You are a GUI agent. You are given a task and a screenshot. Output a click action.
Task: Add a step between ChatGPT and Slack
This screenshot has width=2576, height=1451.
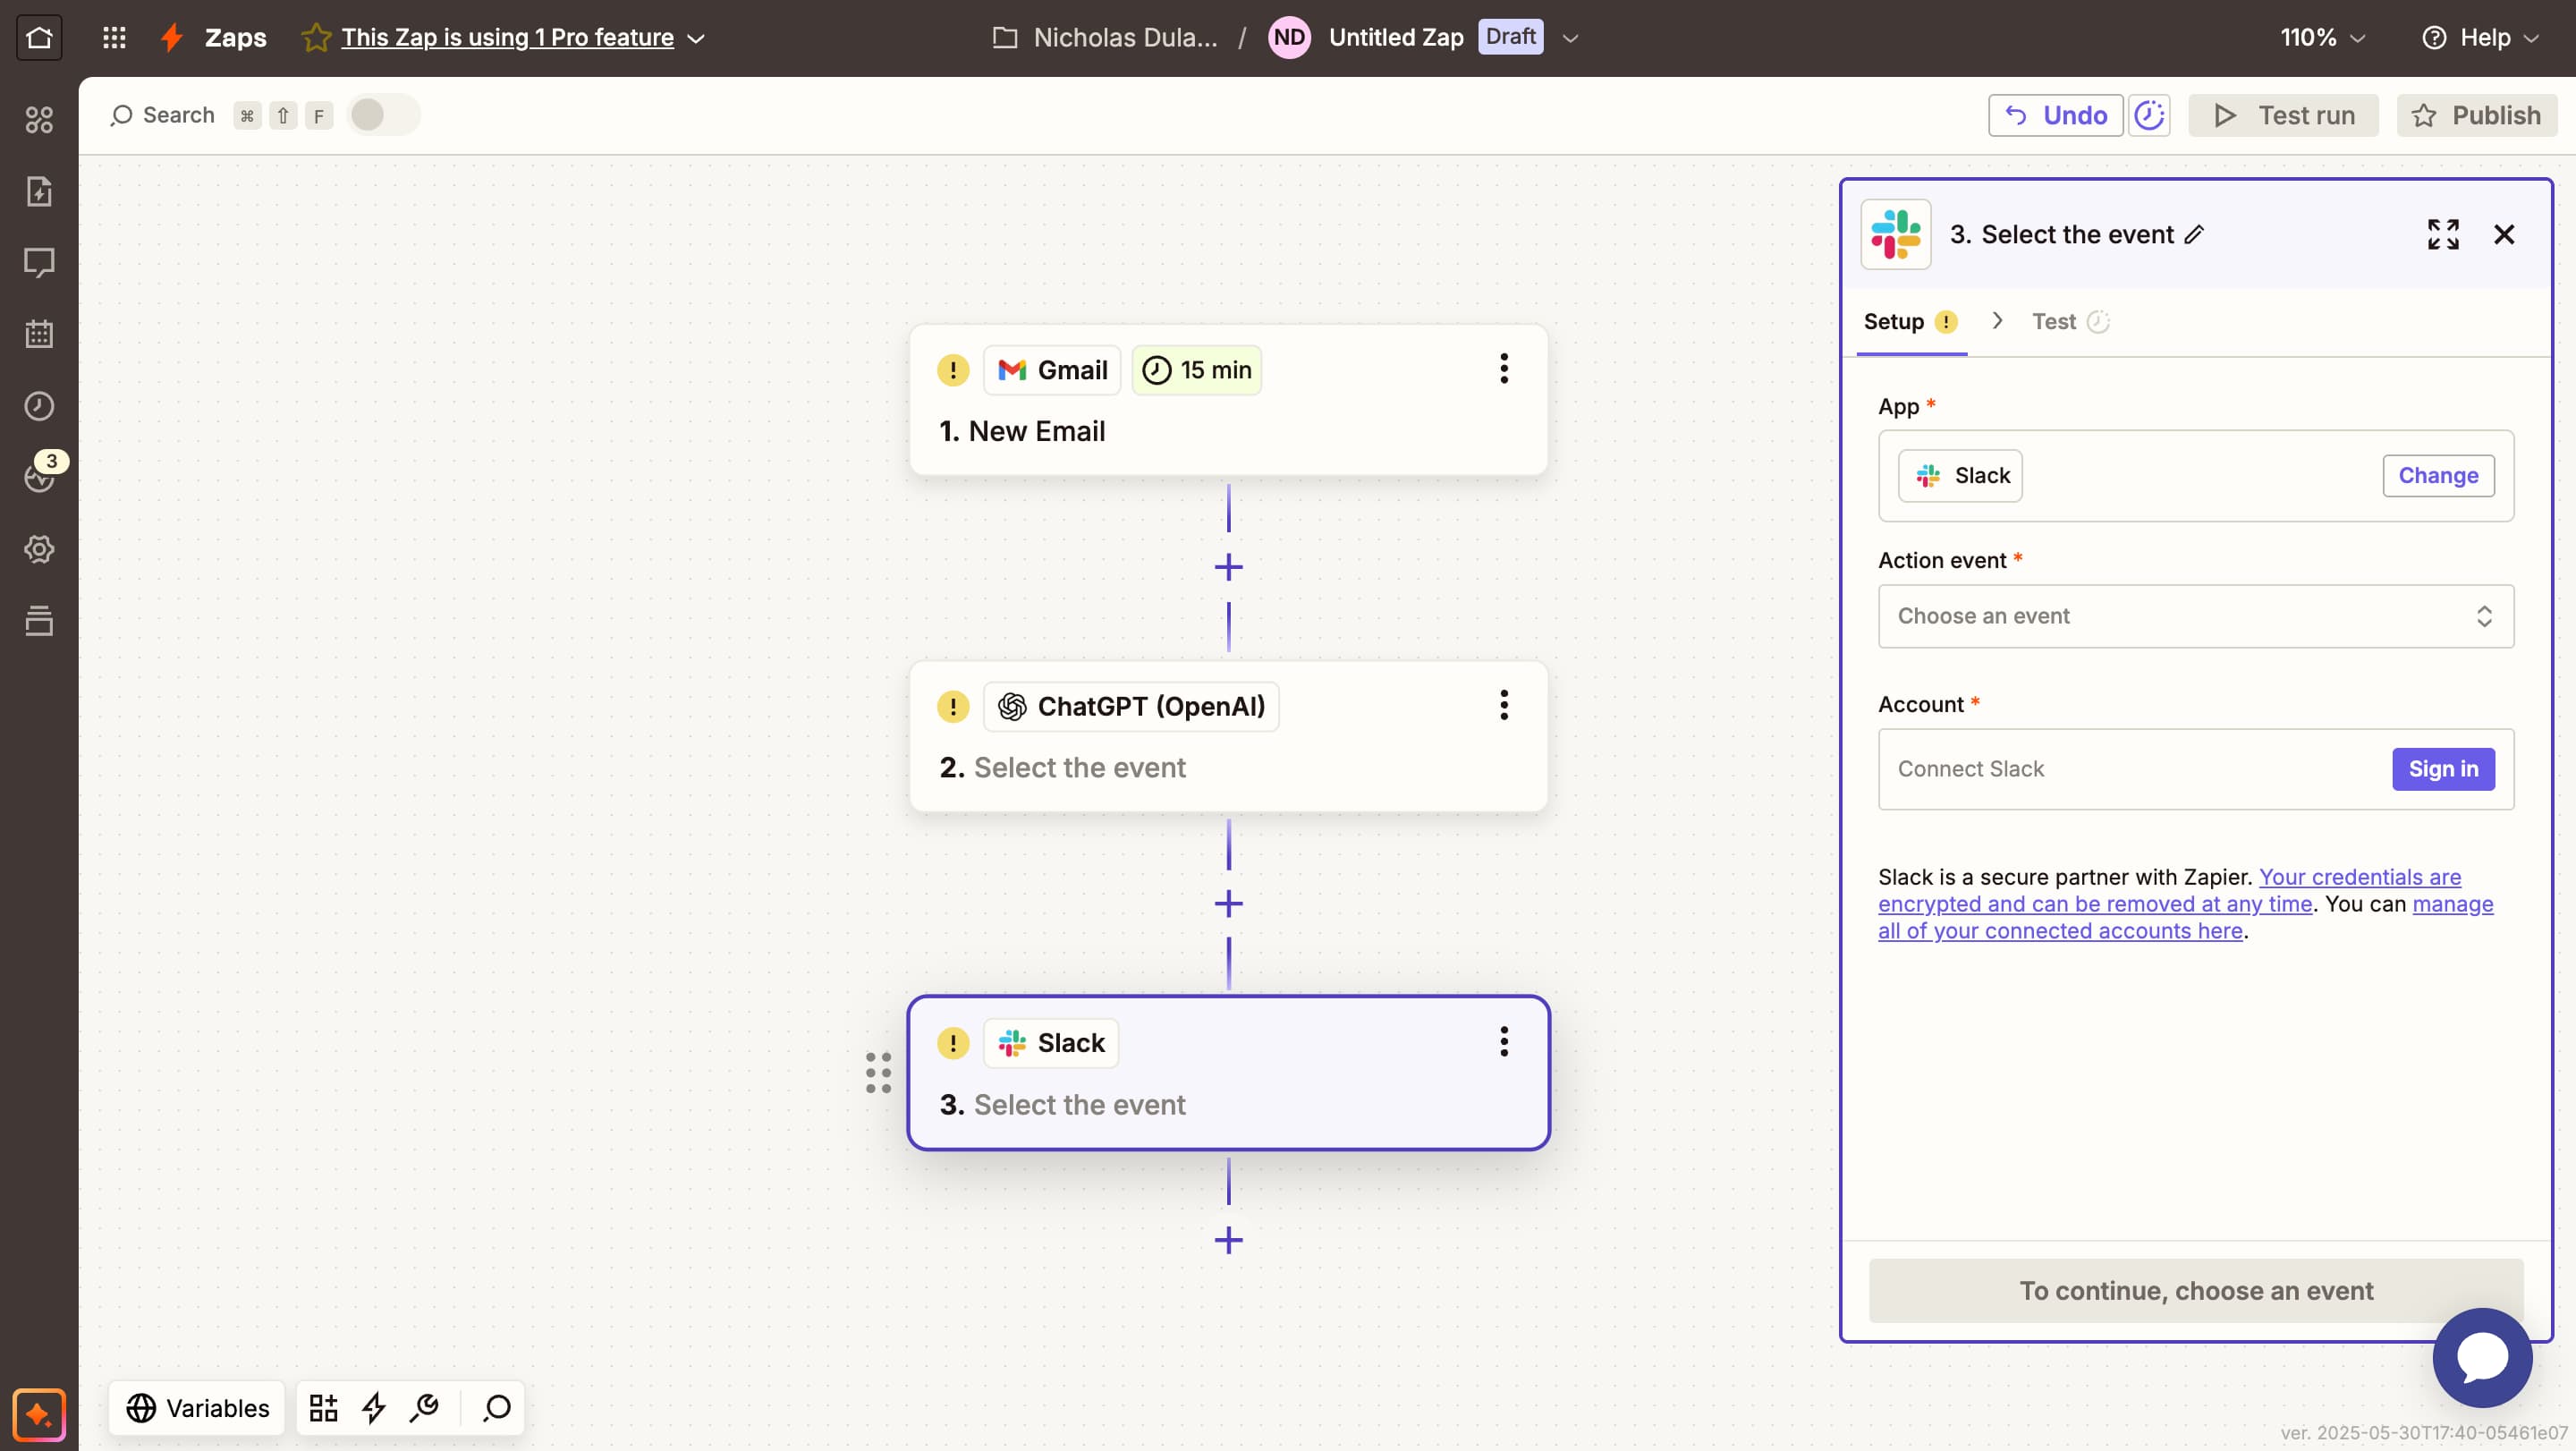coord(1228,904)
